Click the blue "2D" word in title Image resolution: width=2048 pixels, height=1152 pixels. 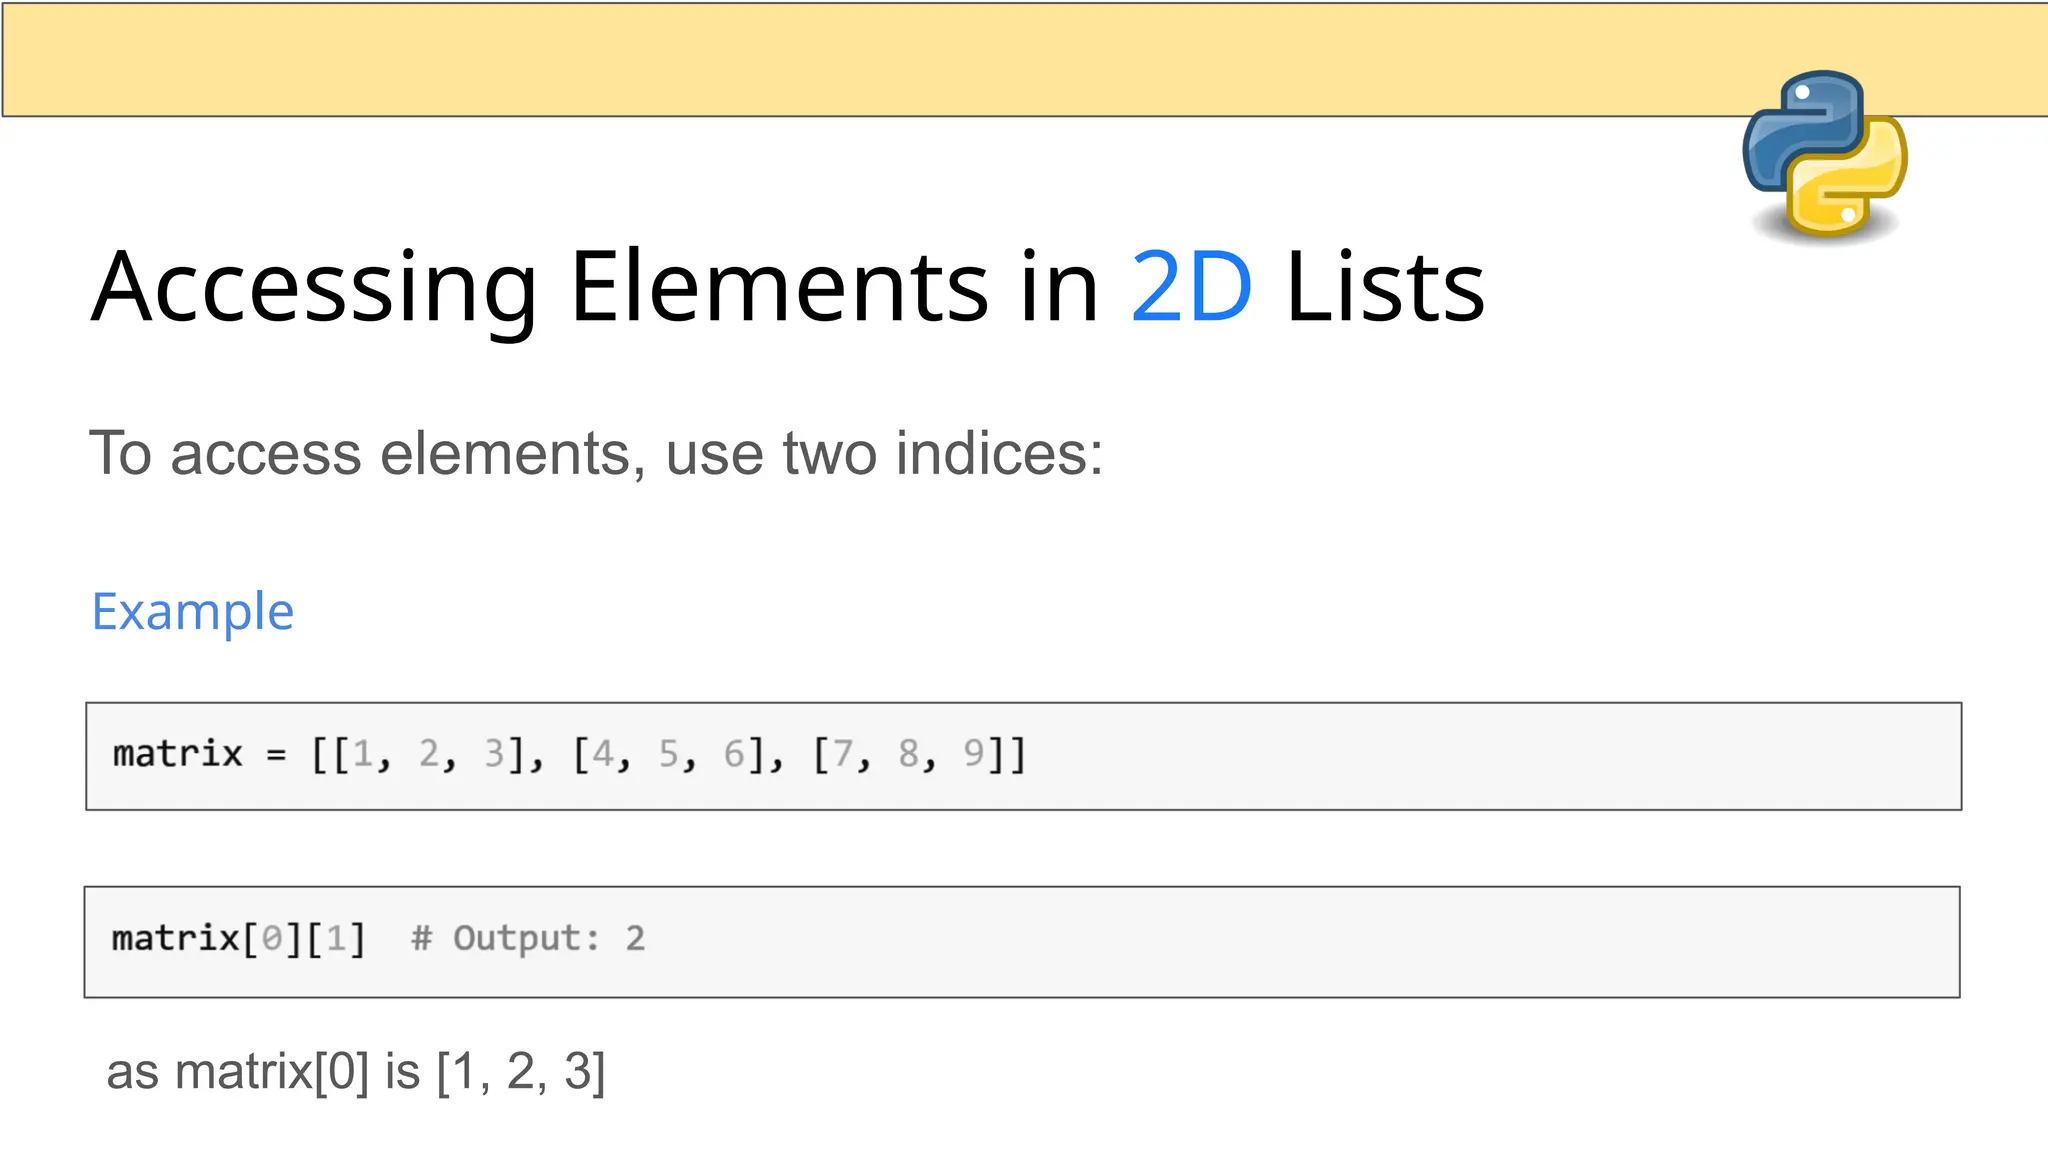pos(1190,288)
